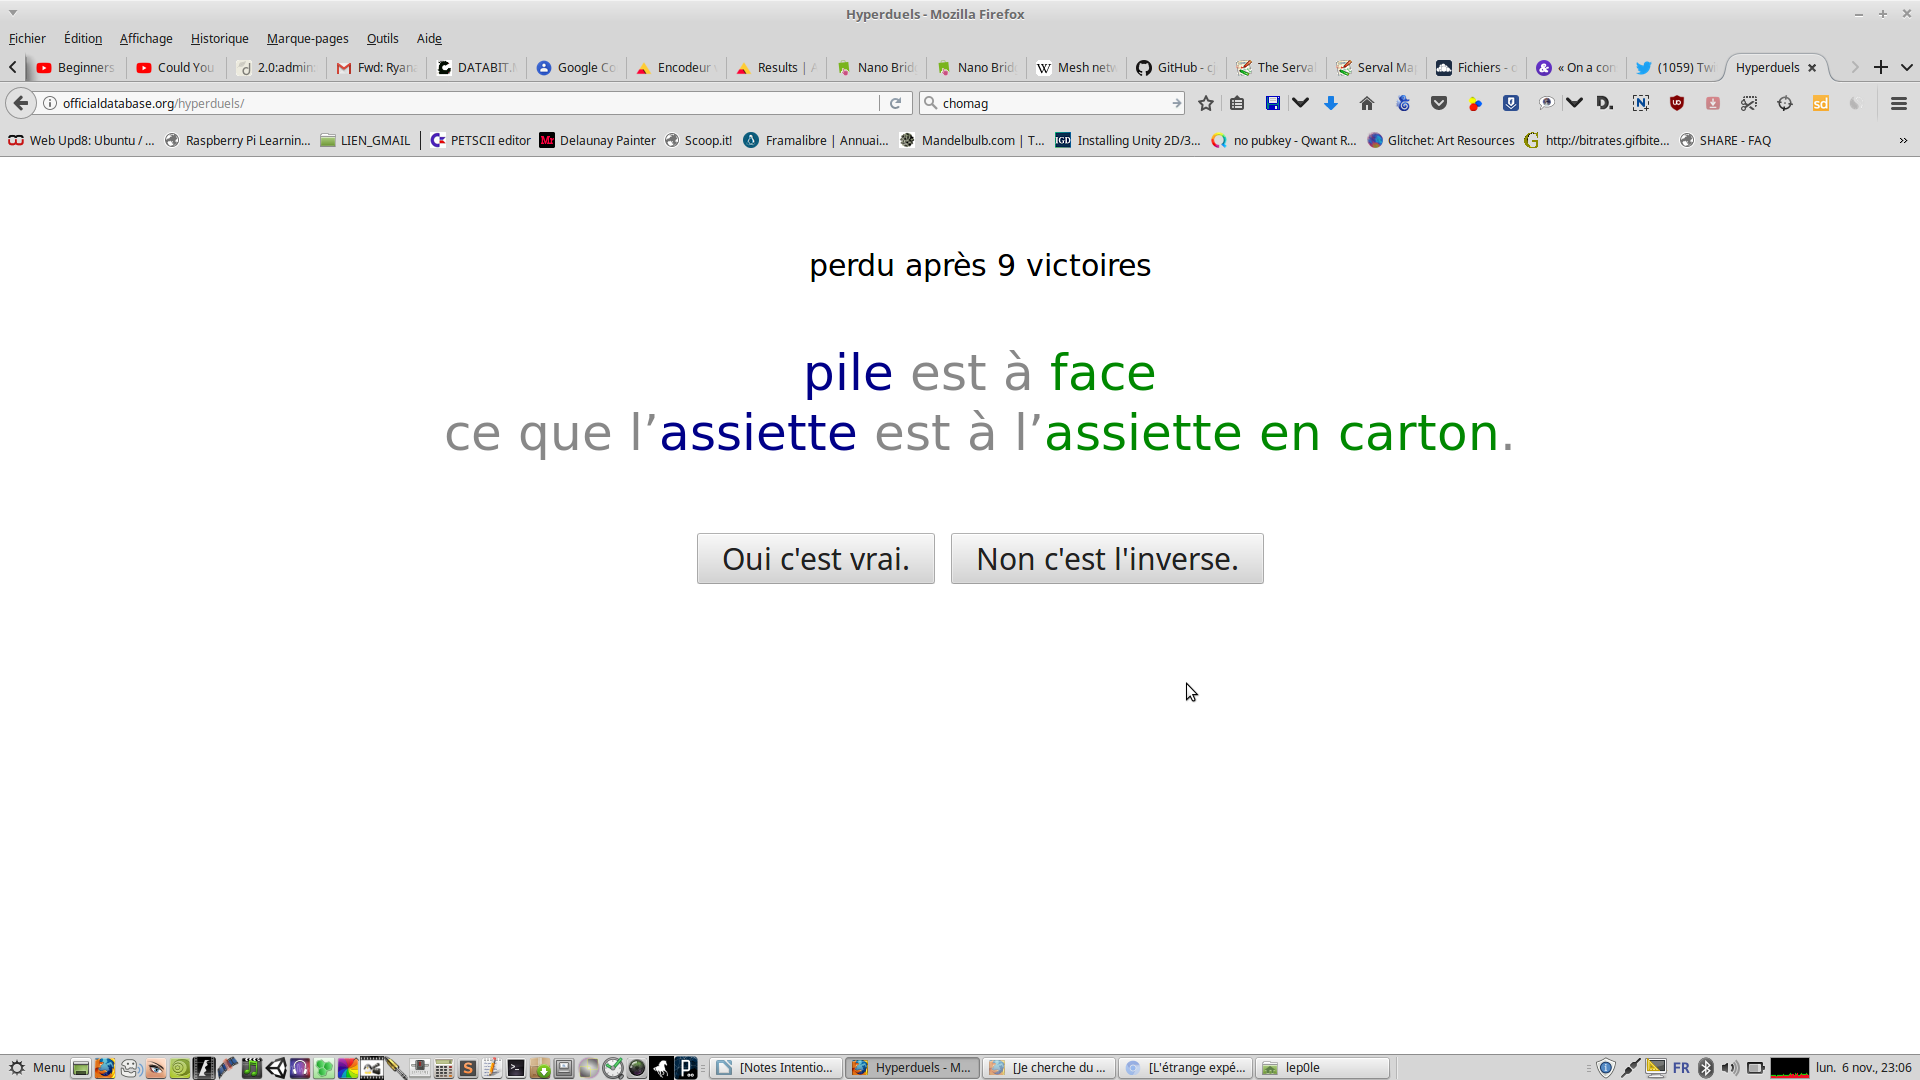The height and width of the screenshot is (1080, 1920).
Task: Open the Historique menu
Action: click(x=219, y=38)
